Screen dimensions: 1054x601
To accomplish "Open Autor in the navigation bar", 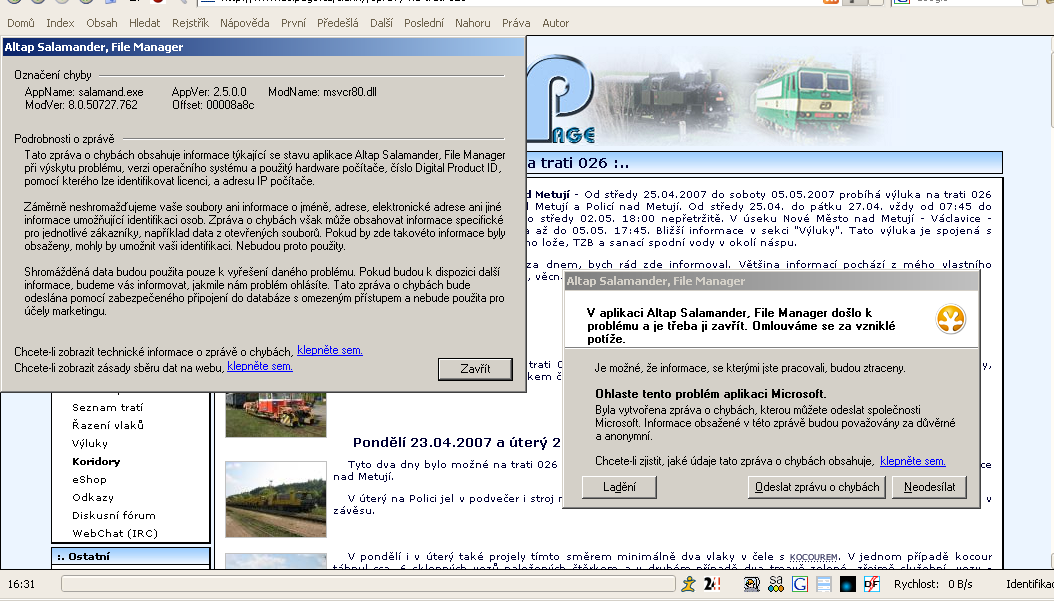I will point(555,23).
